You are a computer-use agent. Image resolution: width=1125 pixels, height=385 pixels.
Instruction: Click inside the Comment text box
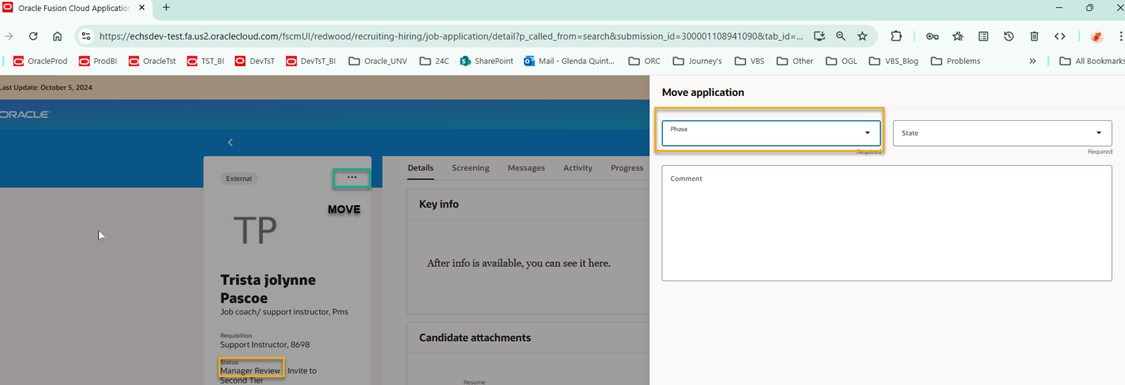point(887,223)
